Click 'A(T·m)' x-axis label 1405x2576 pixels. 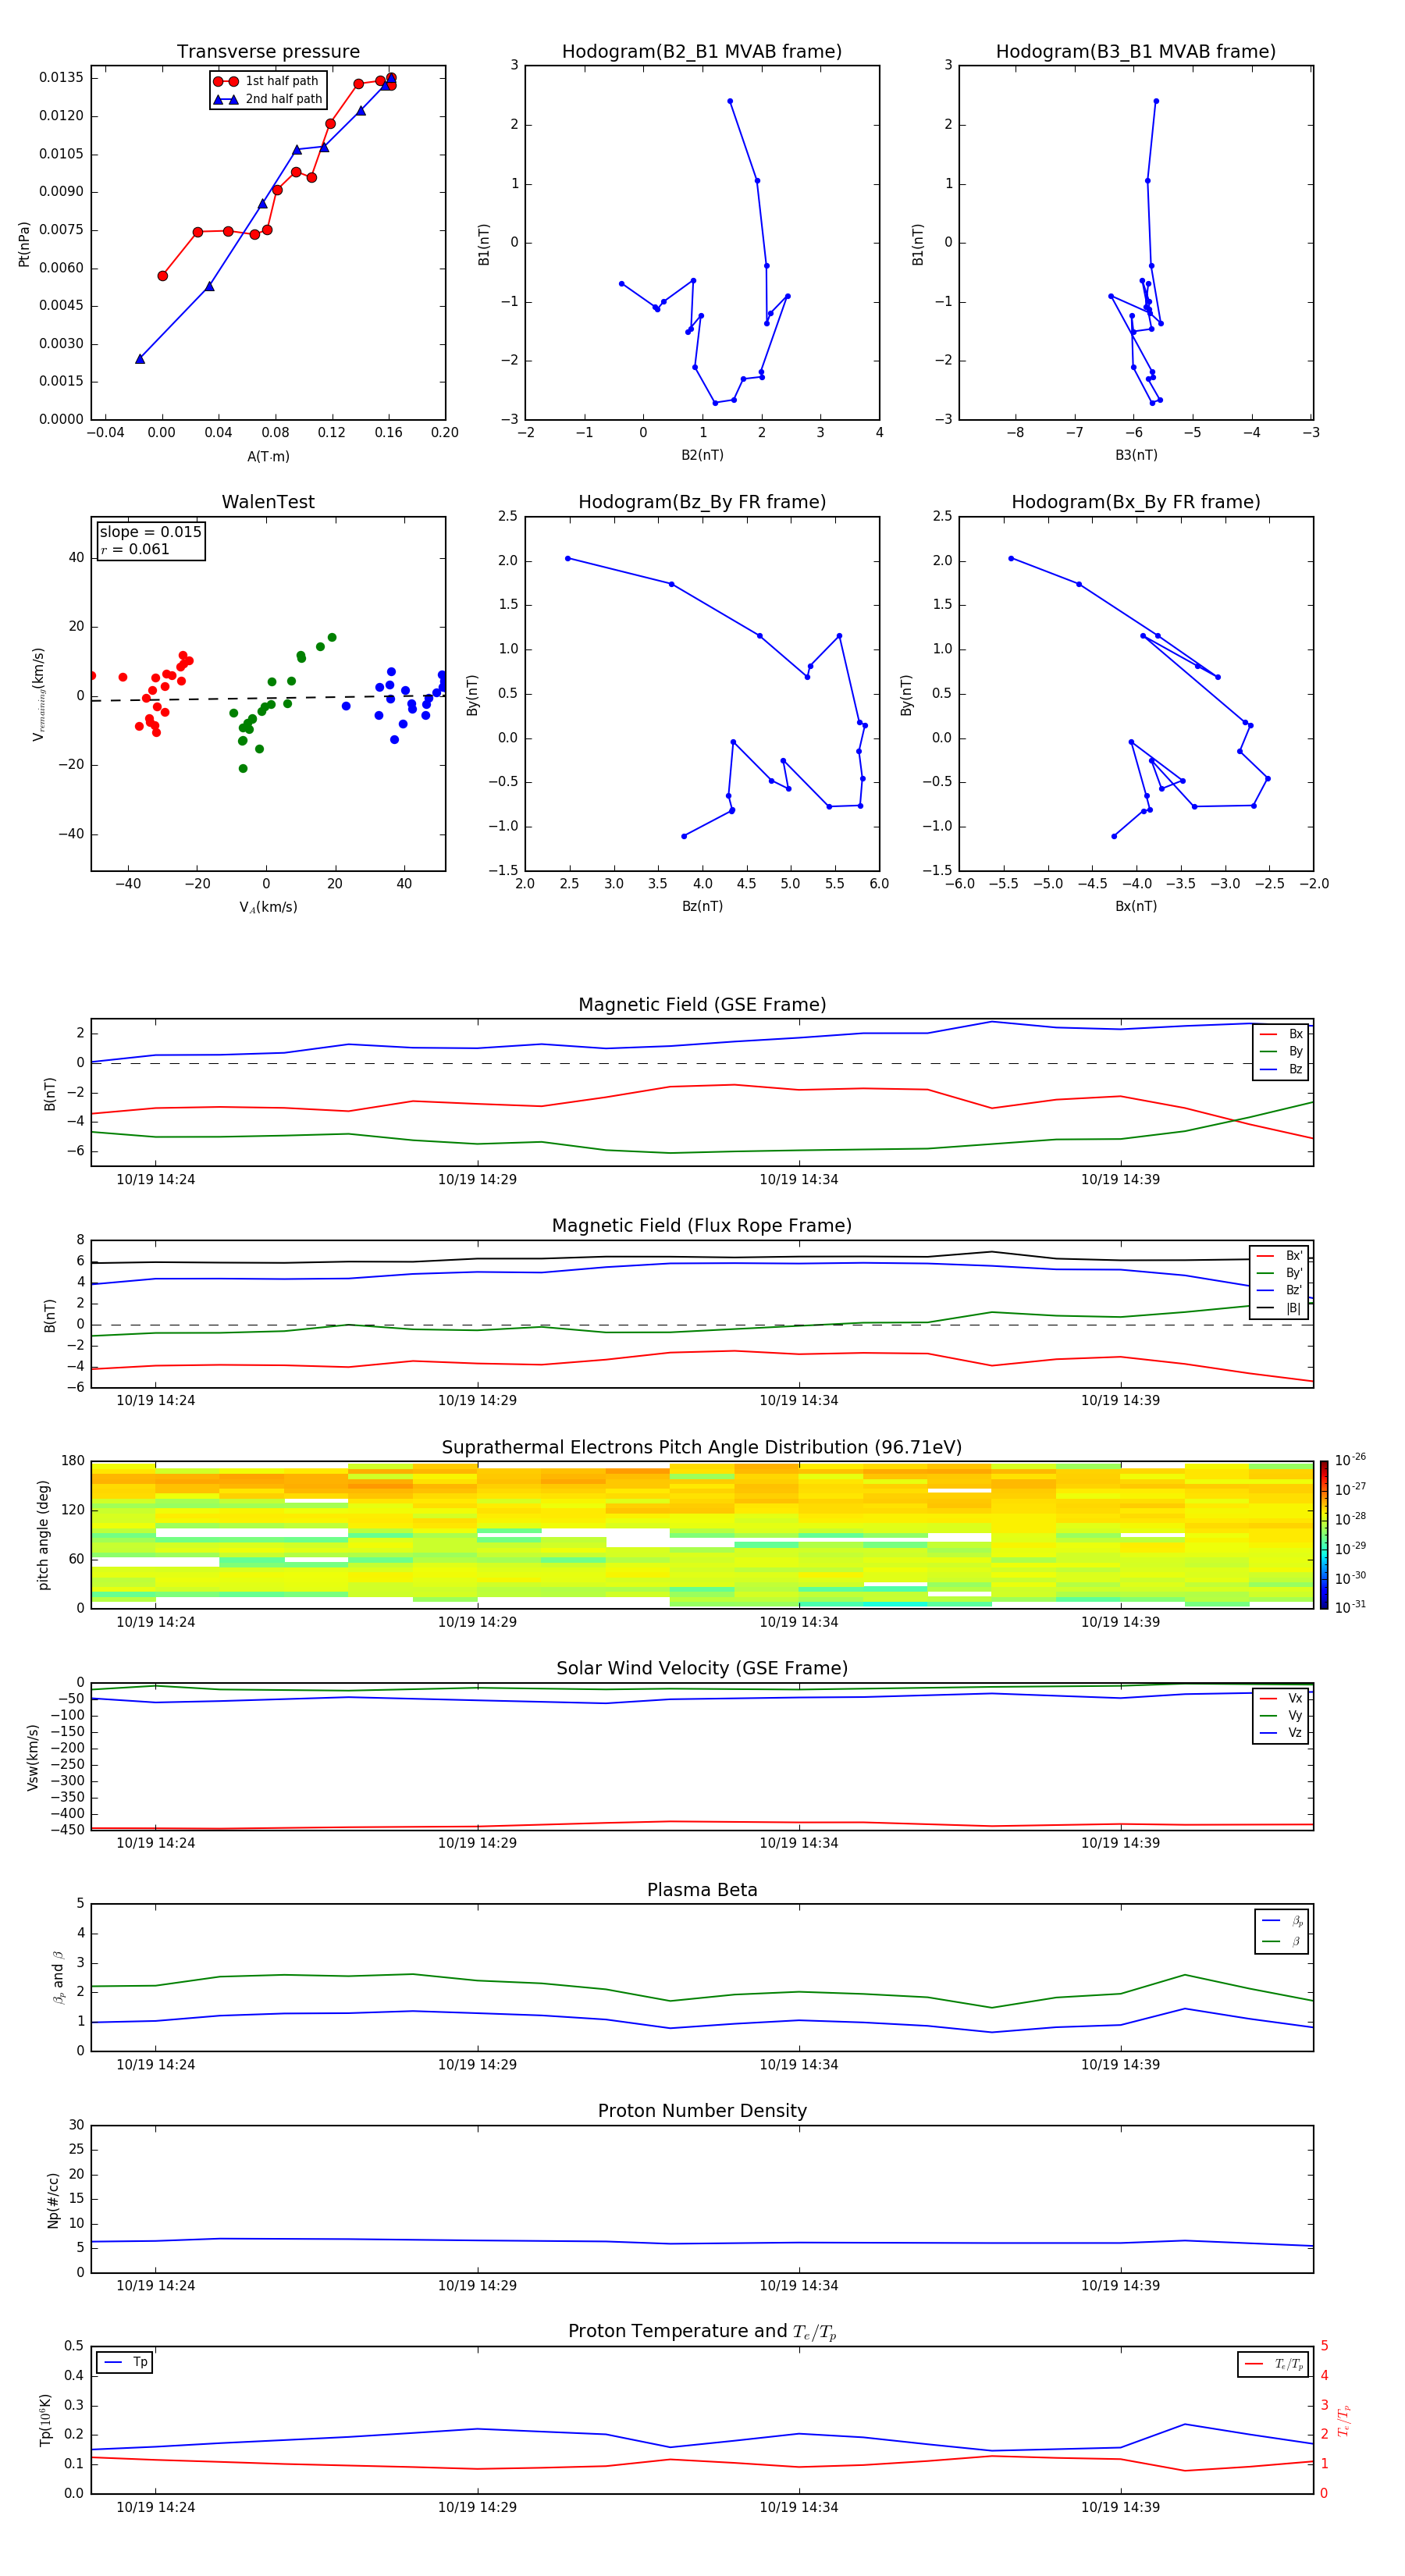coord(268,456)
